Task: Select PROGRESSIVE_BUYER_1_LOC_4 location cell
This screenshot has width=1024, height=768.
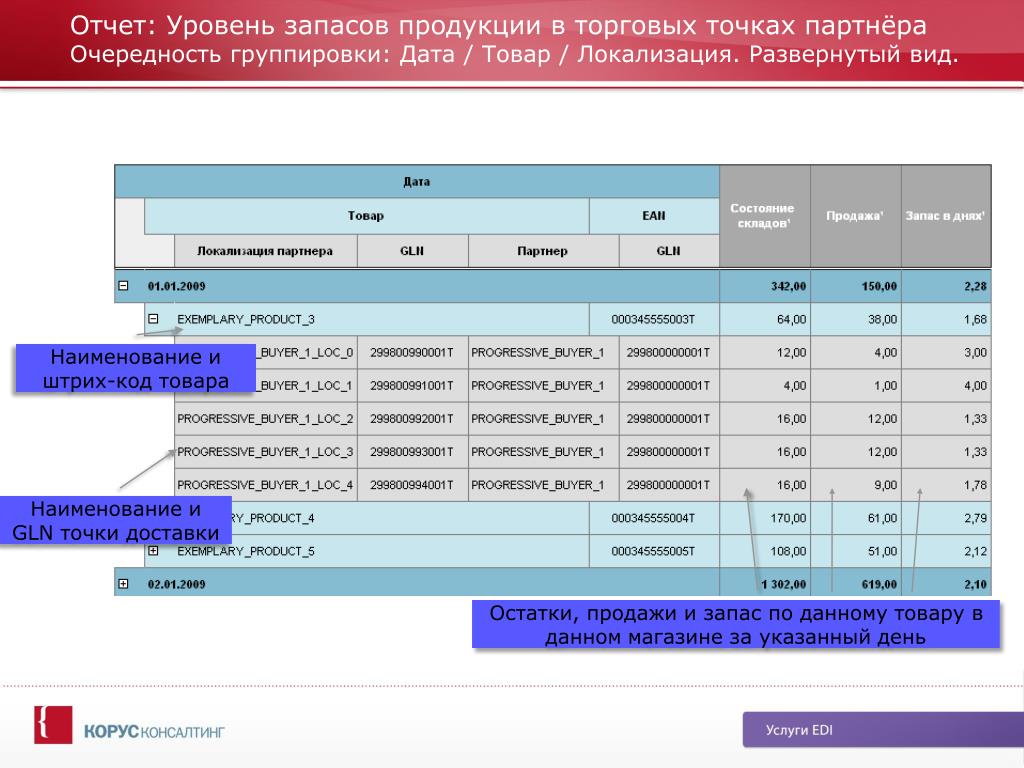Action: 265,485
